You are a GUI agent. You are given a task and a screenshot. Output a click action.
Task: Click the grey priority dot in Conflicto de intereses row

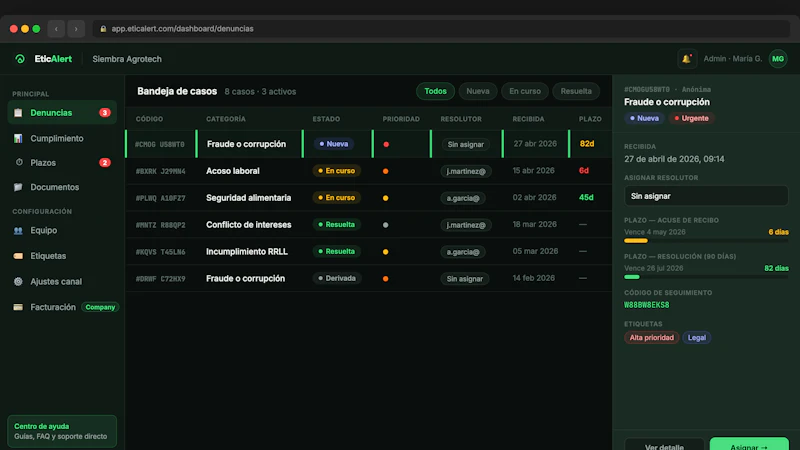pyautogui.click(x=386, y=225)
